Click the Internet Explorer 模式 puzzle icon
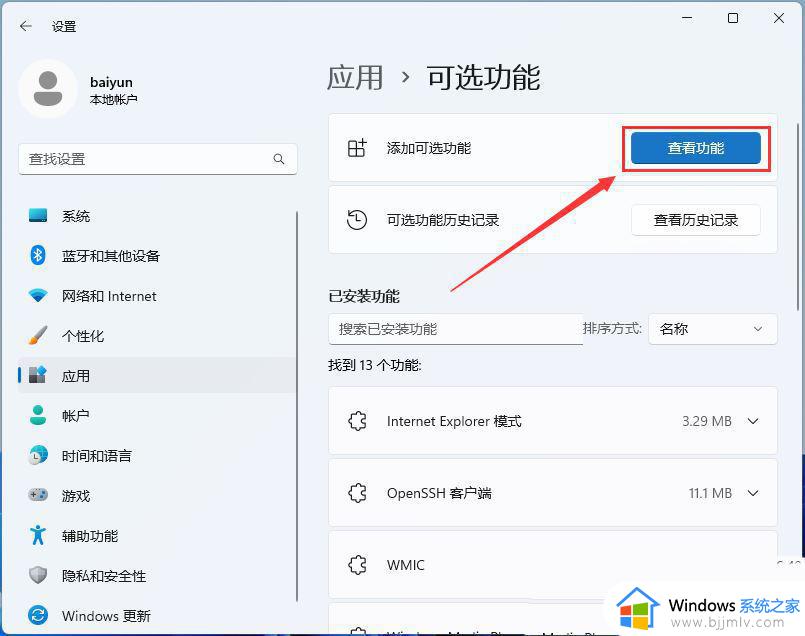This screenshot has height=636, width=805. [357, 421]
